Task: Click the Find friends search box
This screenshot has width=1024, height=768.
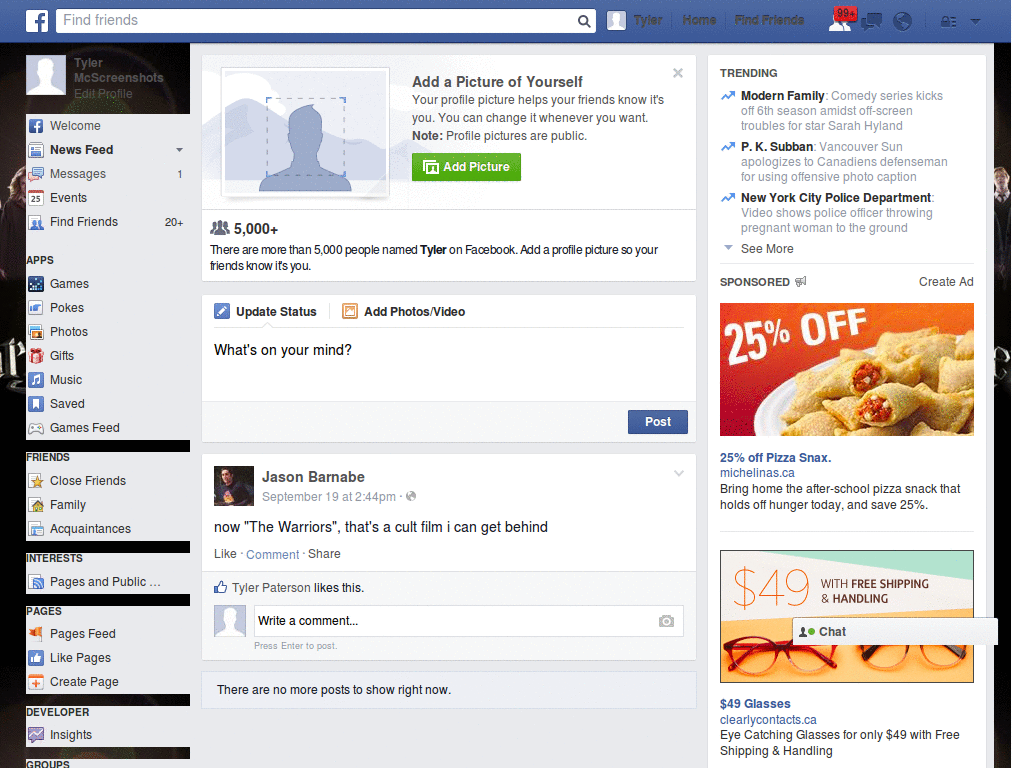Action: (318, 20)
